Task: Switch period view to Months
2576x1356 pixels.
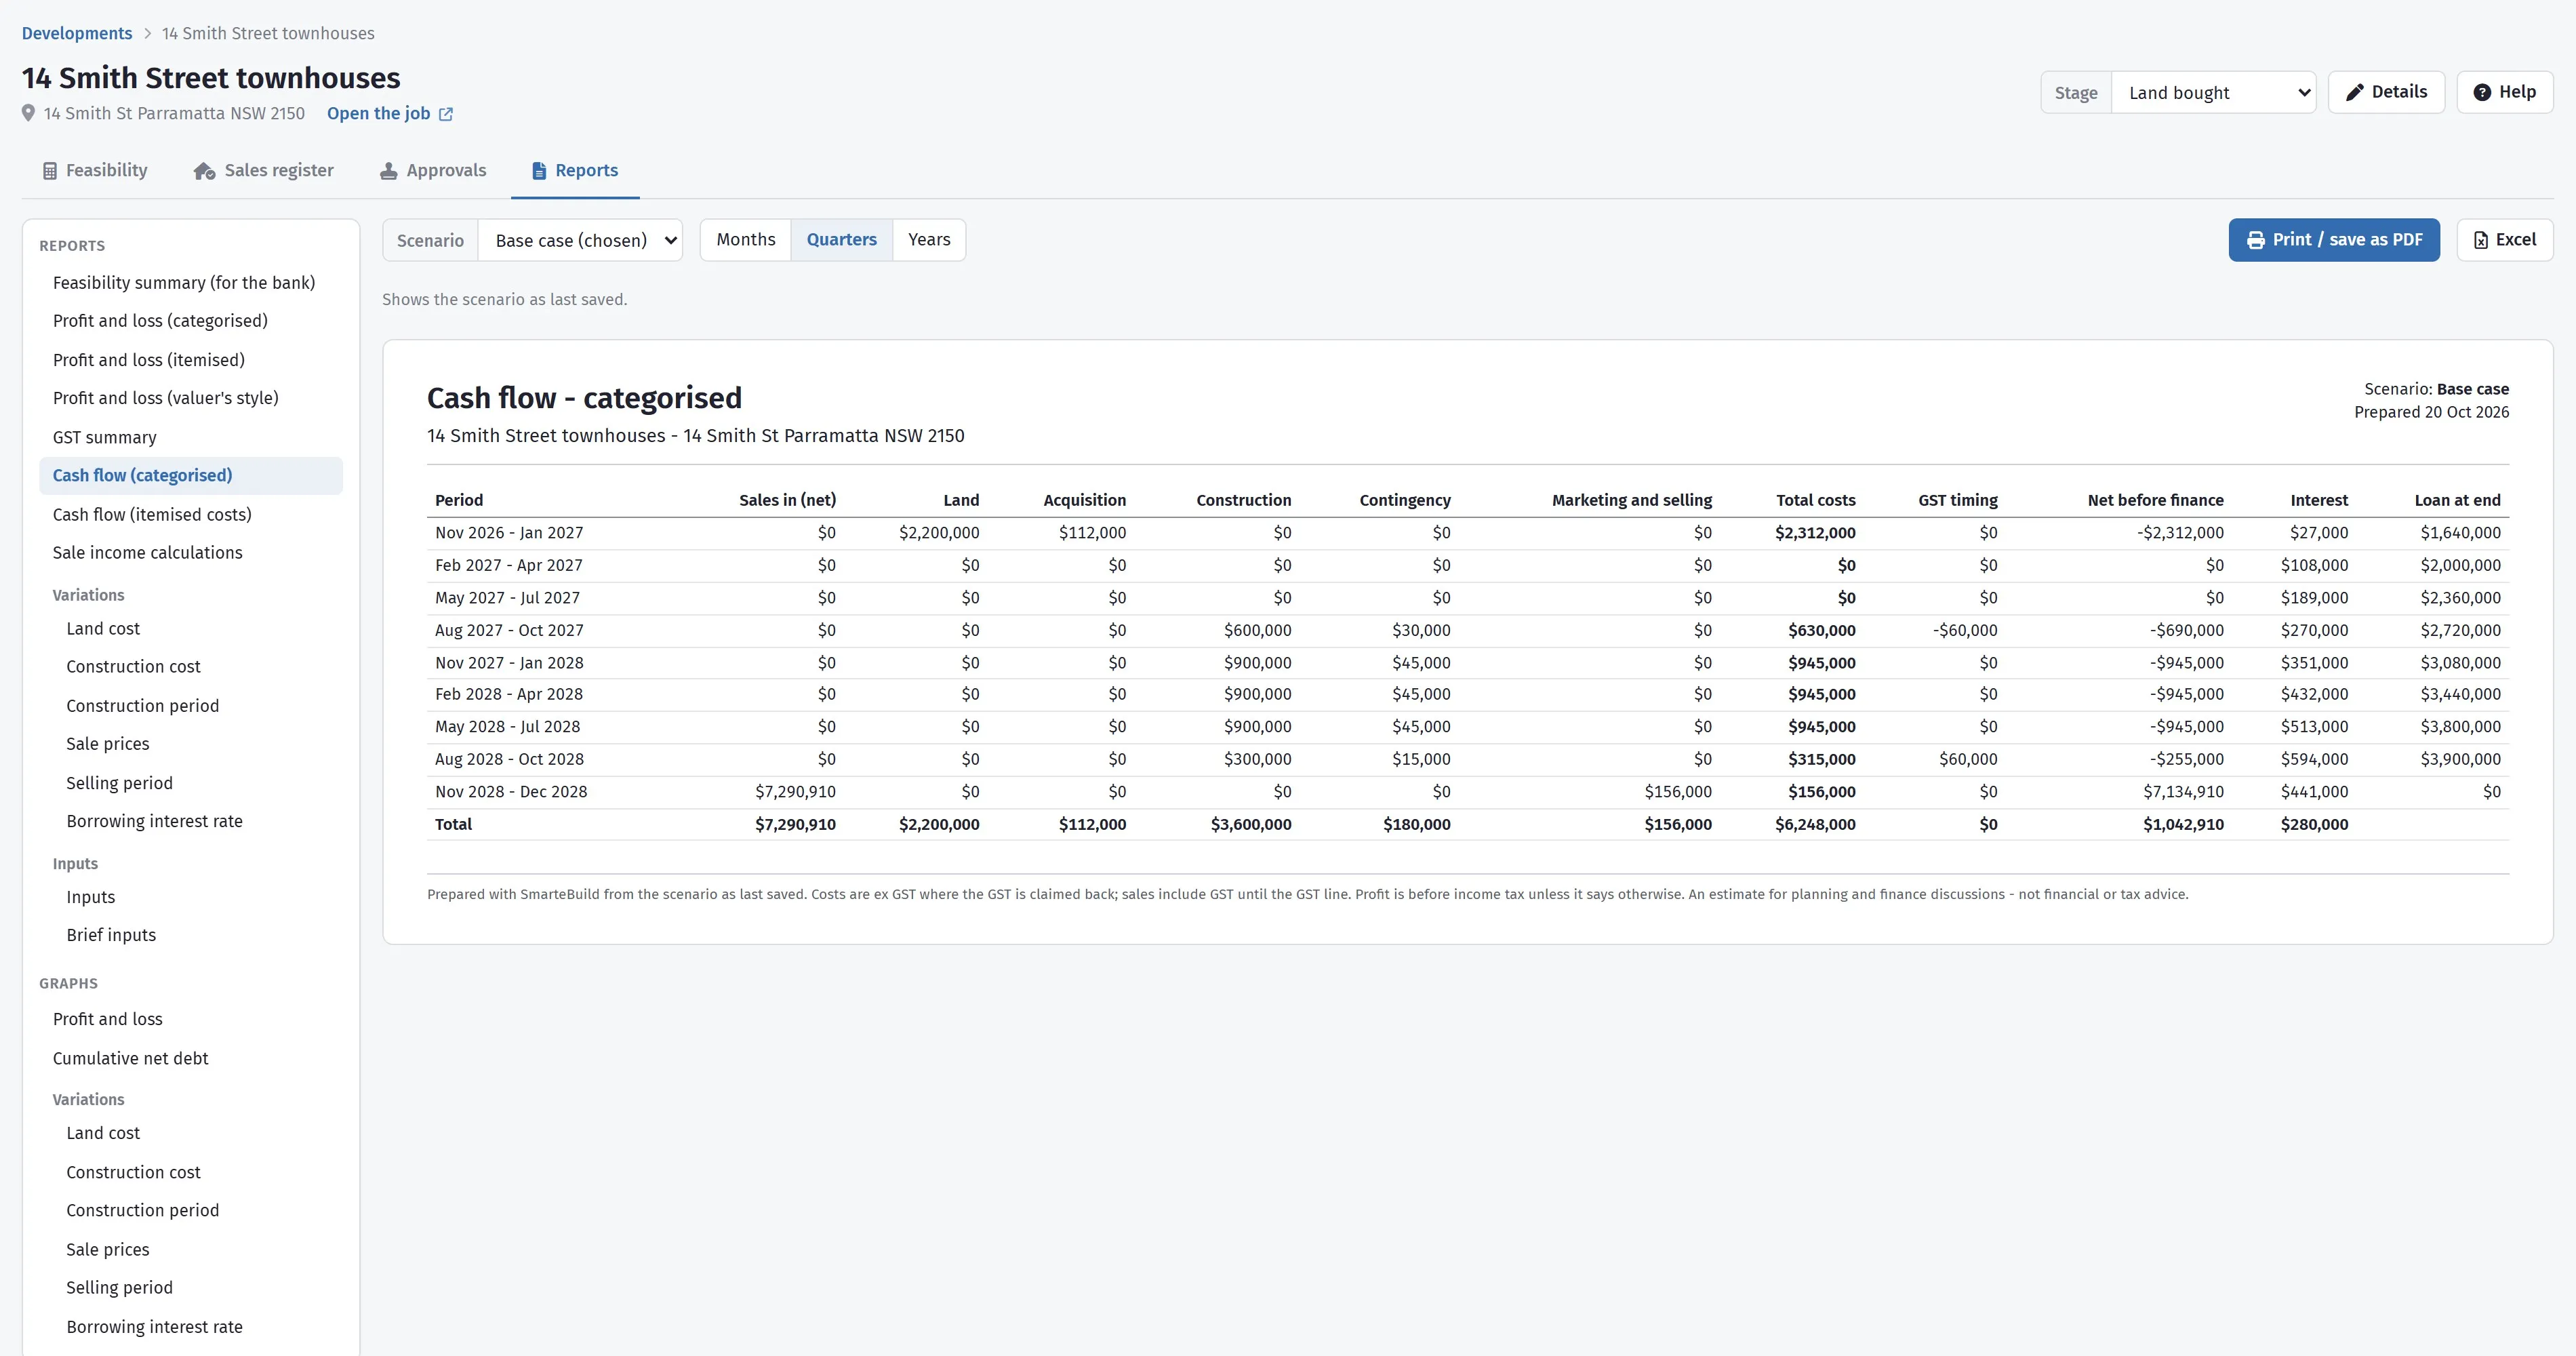Action: point(746,240)
